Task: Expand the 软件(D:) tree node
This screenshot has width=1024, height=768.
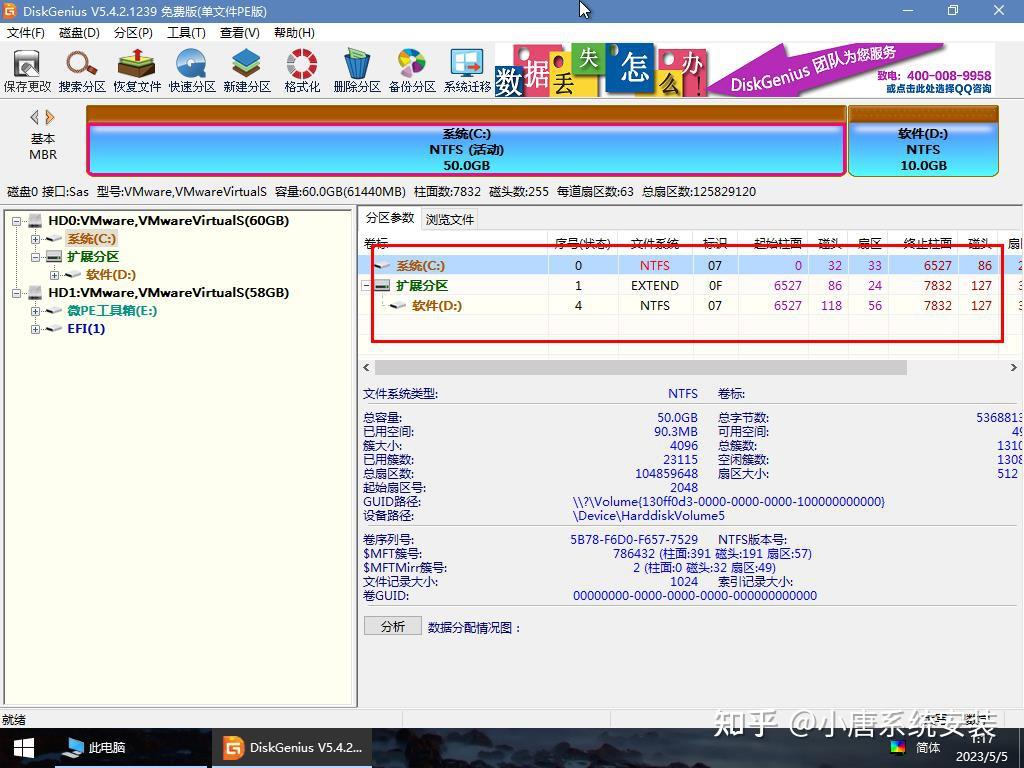Action: tap(54, 275)
